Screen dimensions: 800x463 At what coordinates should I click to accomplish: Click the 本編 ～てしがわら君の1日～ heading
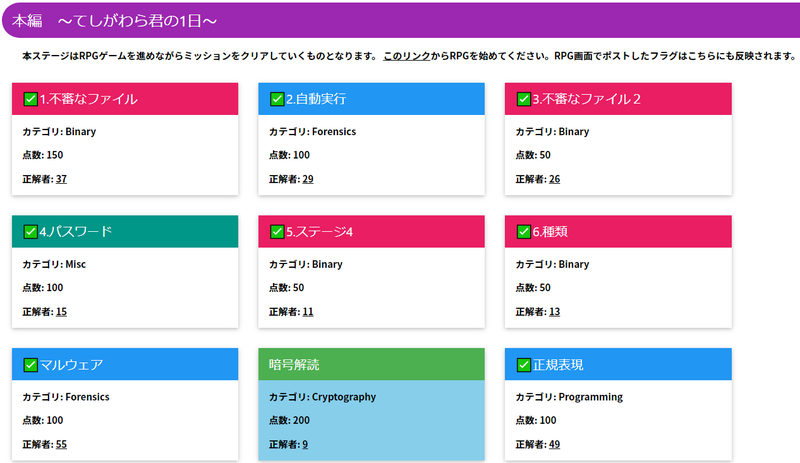(x=114, y=21)
